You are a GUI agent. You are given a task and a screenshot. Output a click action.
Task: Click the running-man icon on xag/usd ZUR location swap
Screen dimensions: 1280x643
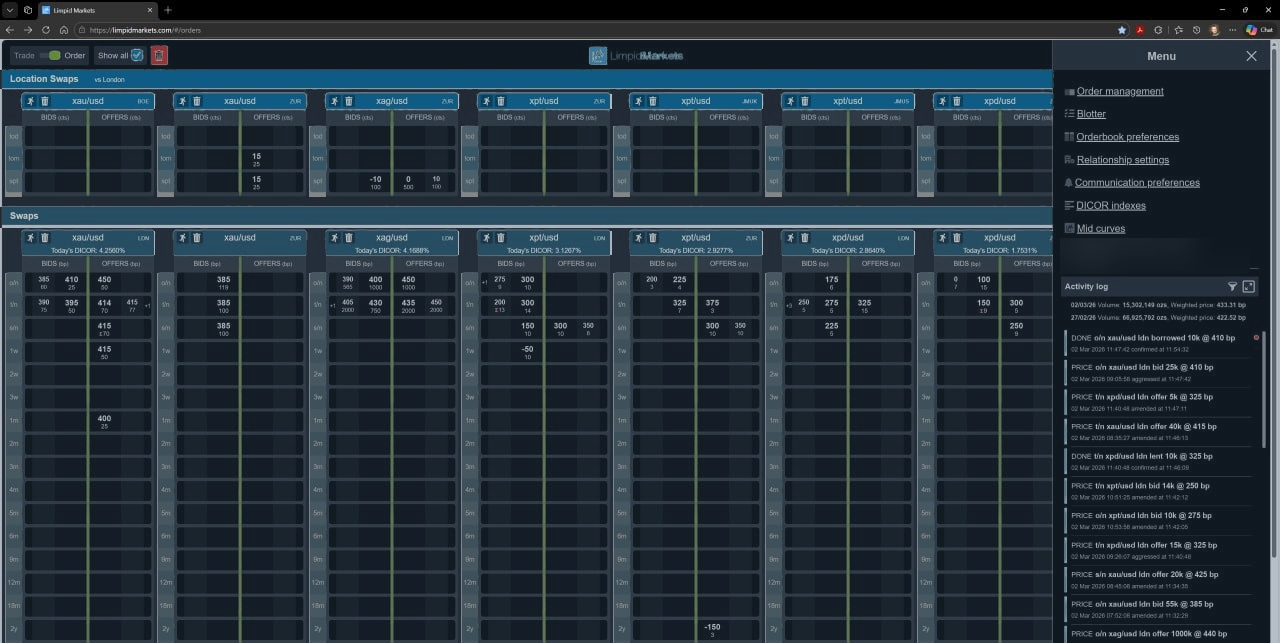point(334,101)
